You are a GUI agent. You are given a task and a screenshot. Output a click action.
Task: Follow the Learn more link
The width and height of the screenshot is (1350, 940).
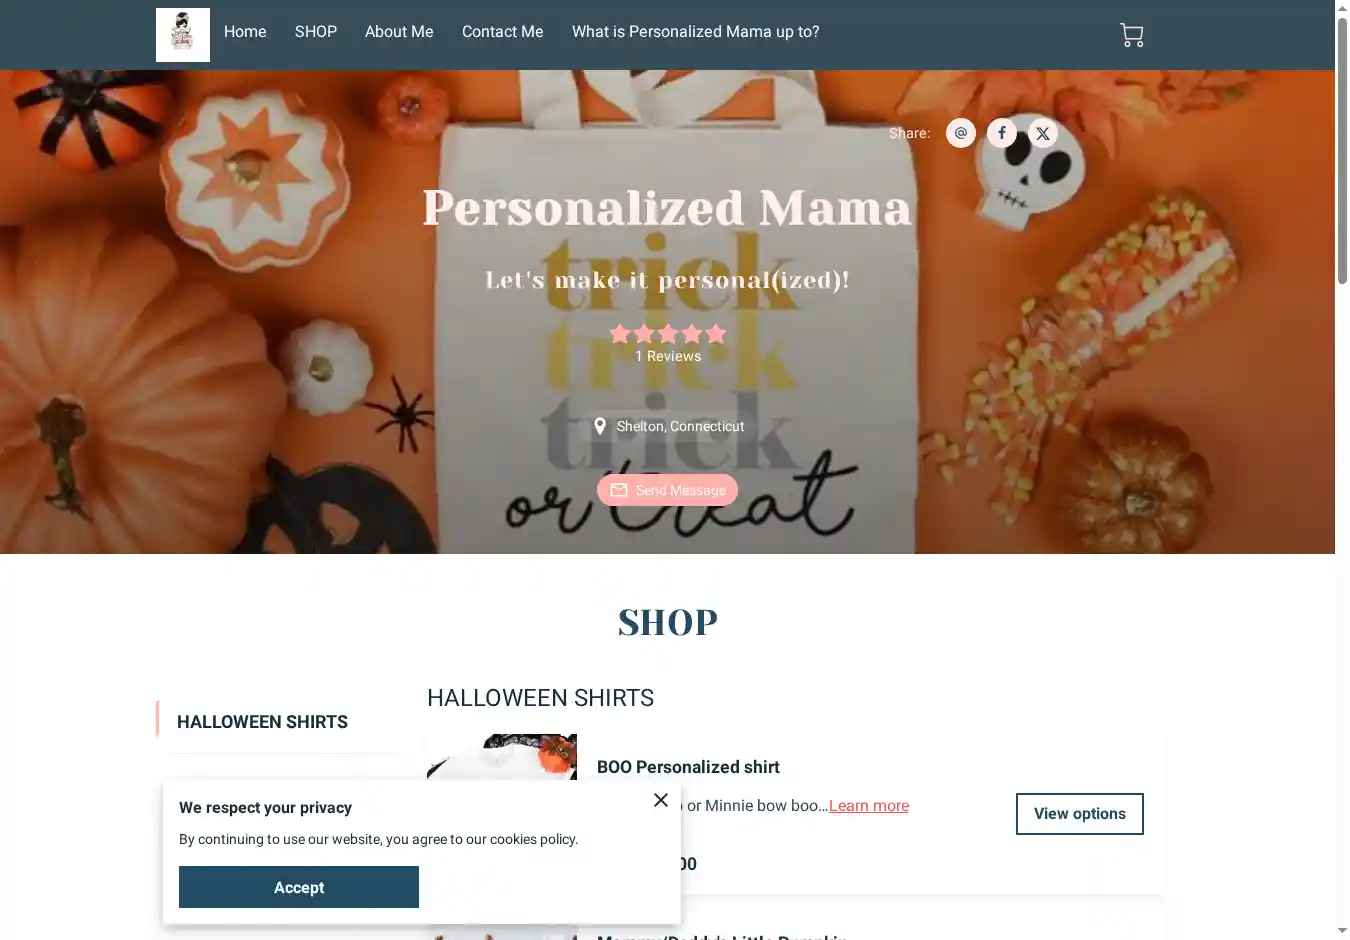869,806
